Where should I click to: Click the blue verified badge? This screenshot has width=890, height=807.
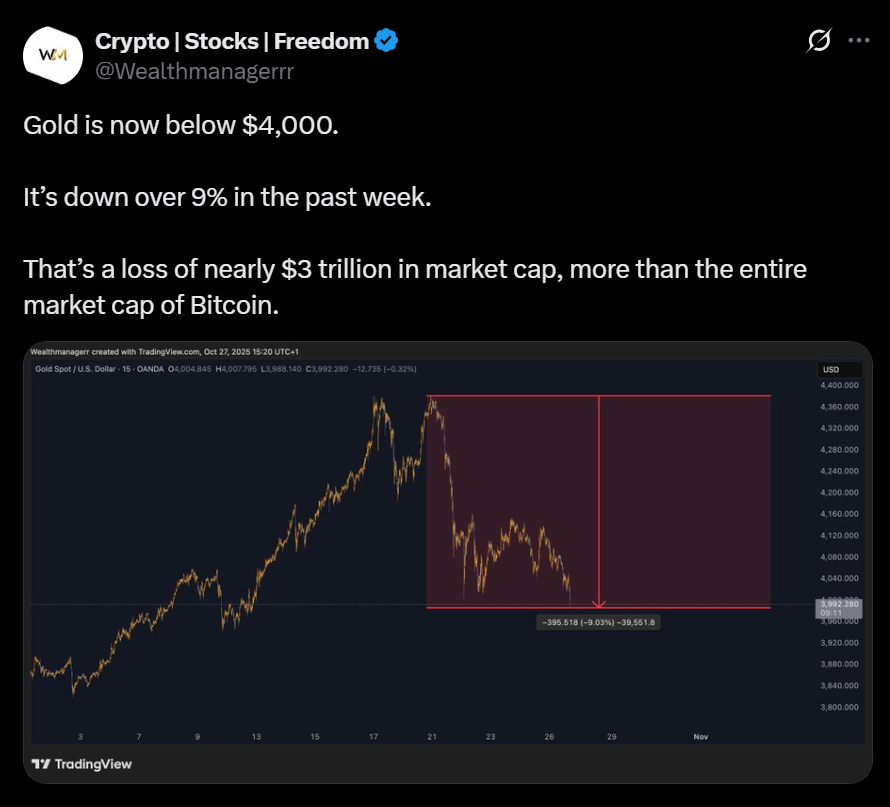pos(387,41)
